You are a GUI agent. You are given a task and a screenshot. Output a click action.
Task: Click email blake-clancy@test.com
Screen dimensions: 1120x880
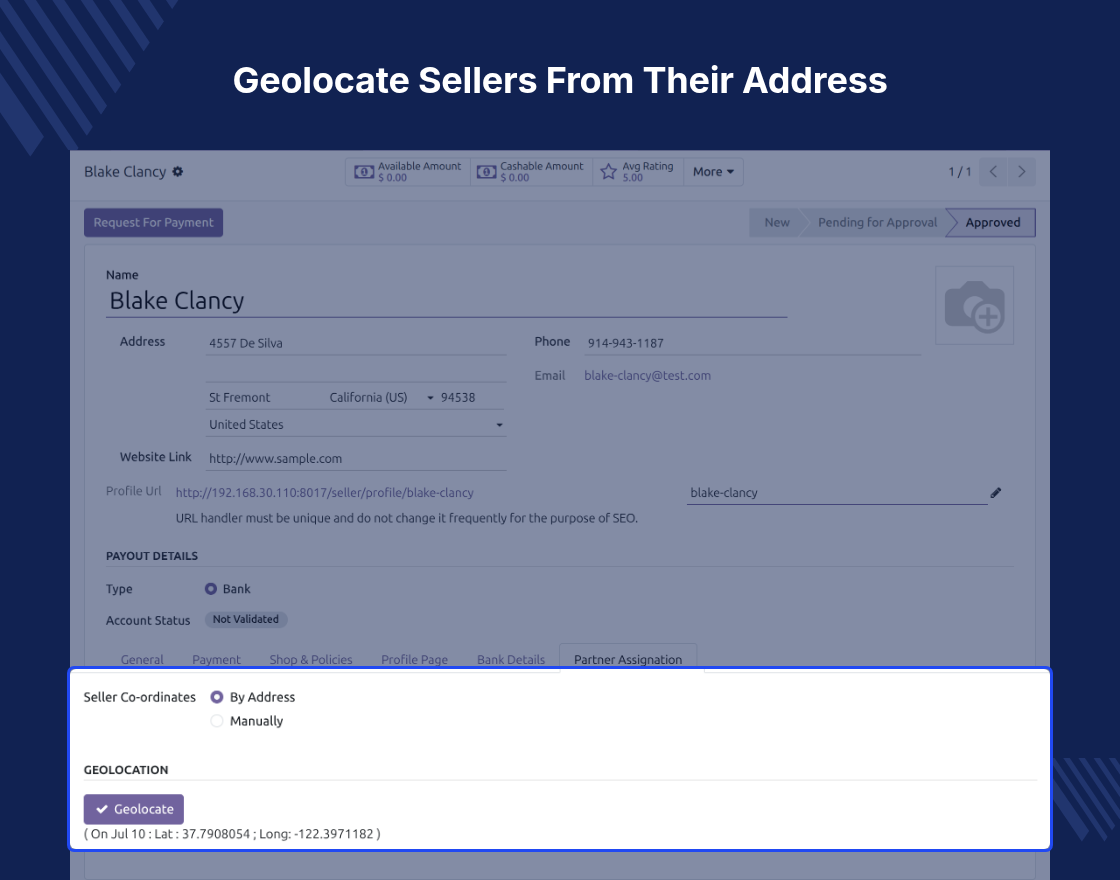pos(647,376)
